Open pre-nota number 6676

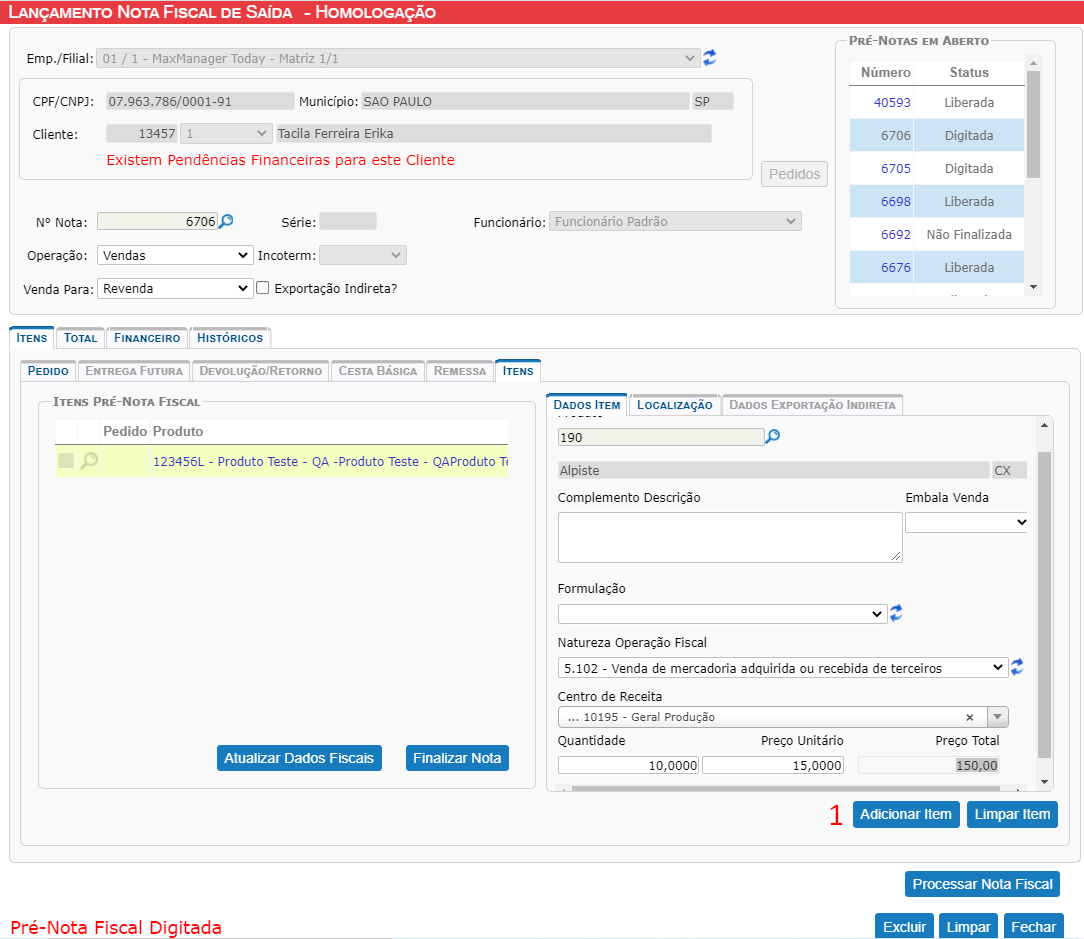click(x=896, y=268)
